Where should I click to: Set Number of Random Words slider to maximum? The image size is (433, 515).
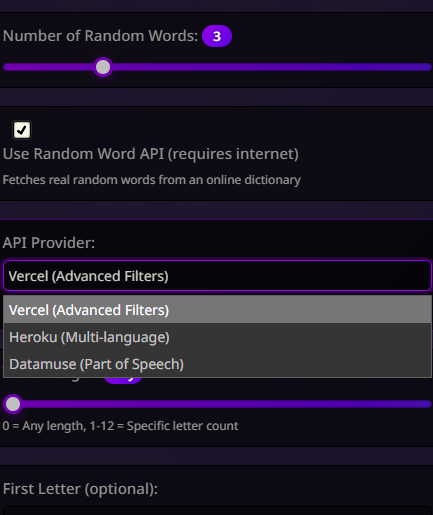(429, 67)
